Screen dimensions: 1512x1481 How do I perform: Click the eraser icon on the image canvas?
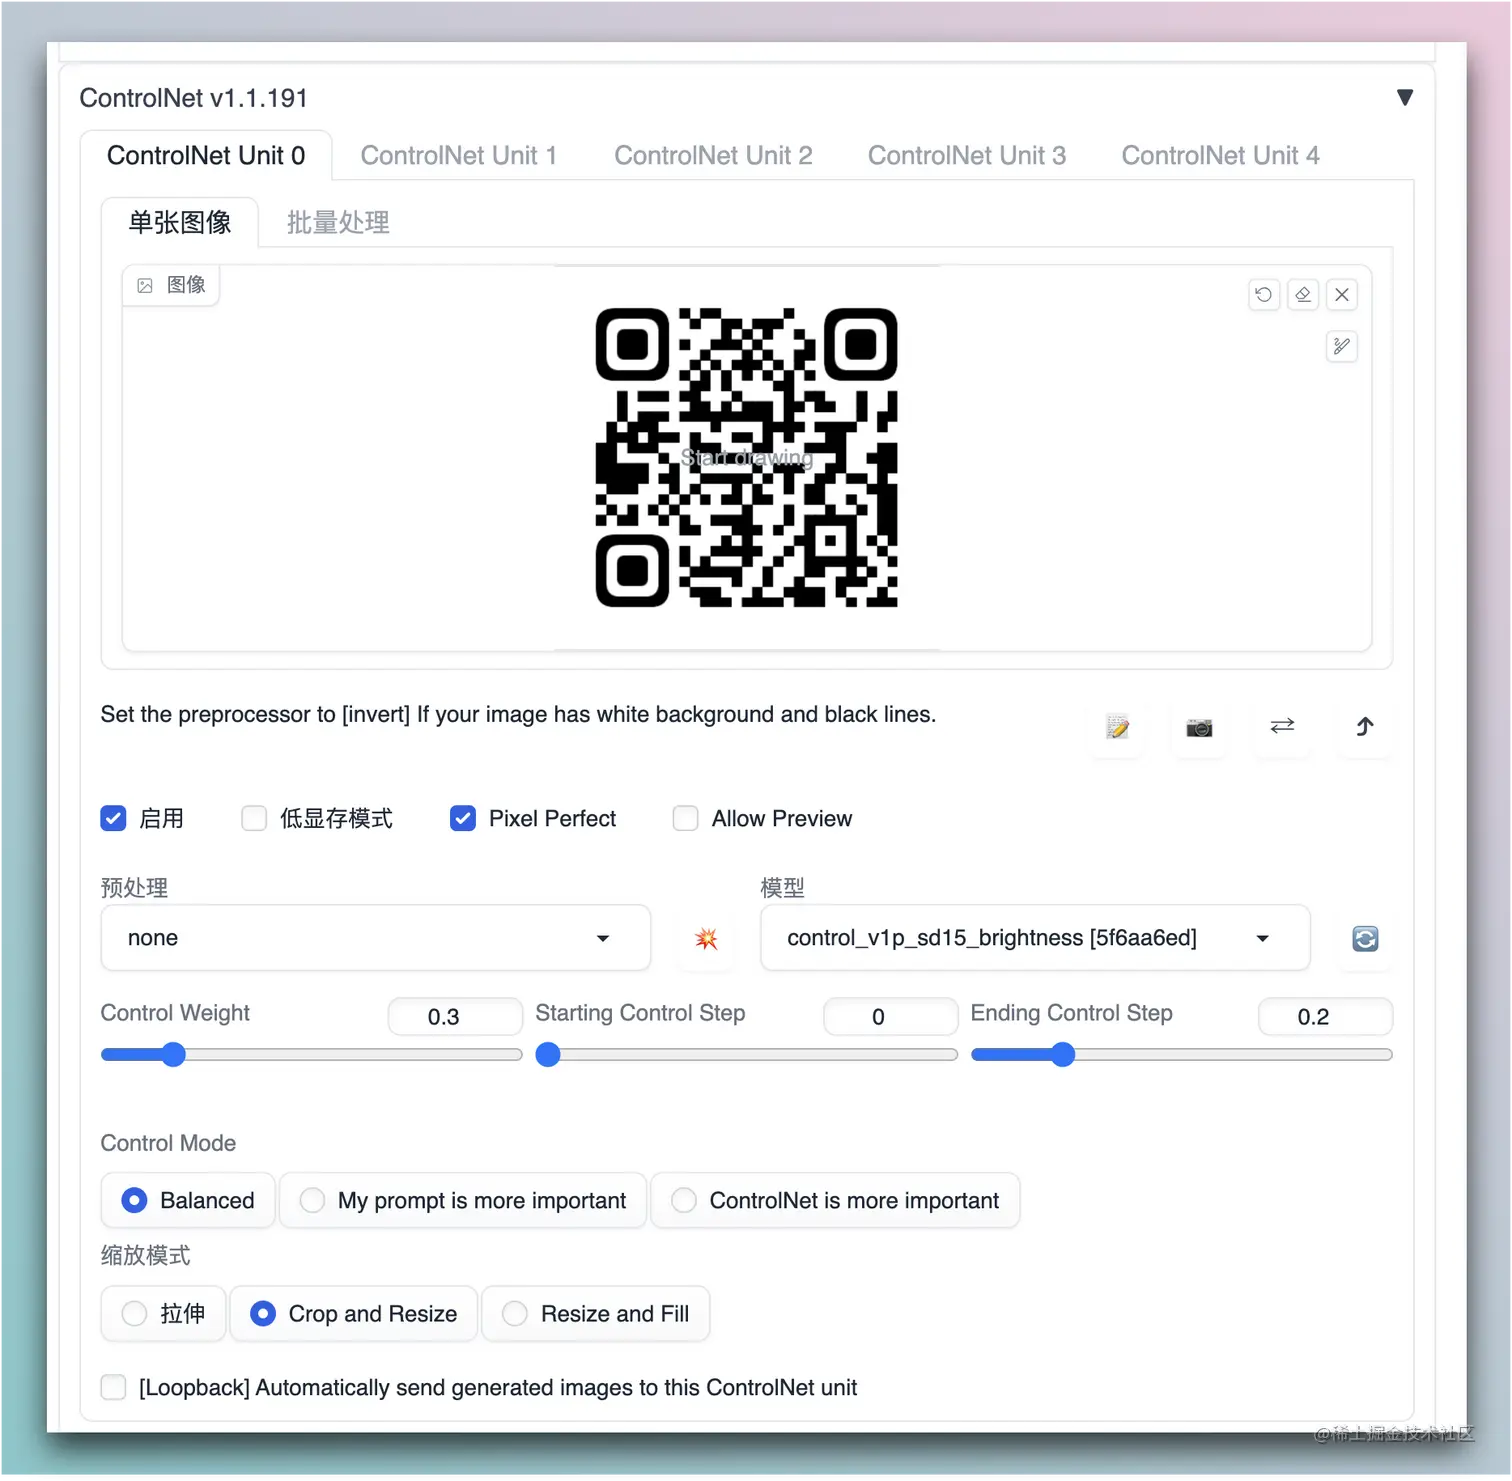point(1303,295)
